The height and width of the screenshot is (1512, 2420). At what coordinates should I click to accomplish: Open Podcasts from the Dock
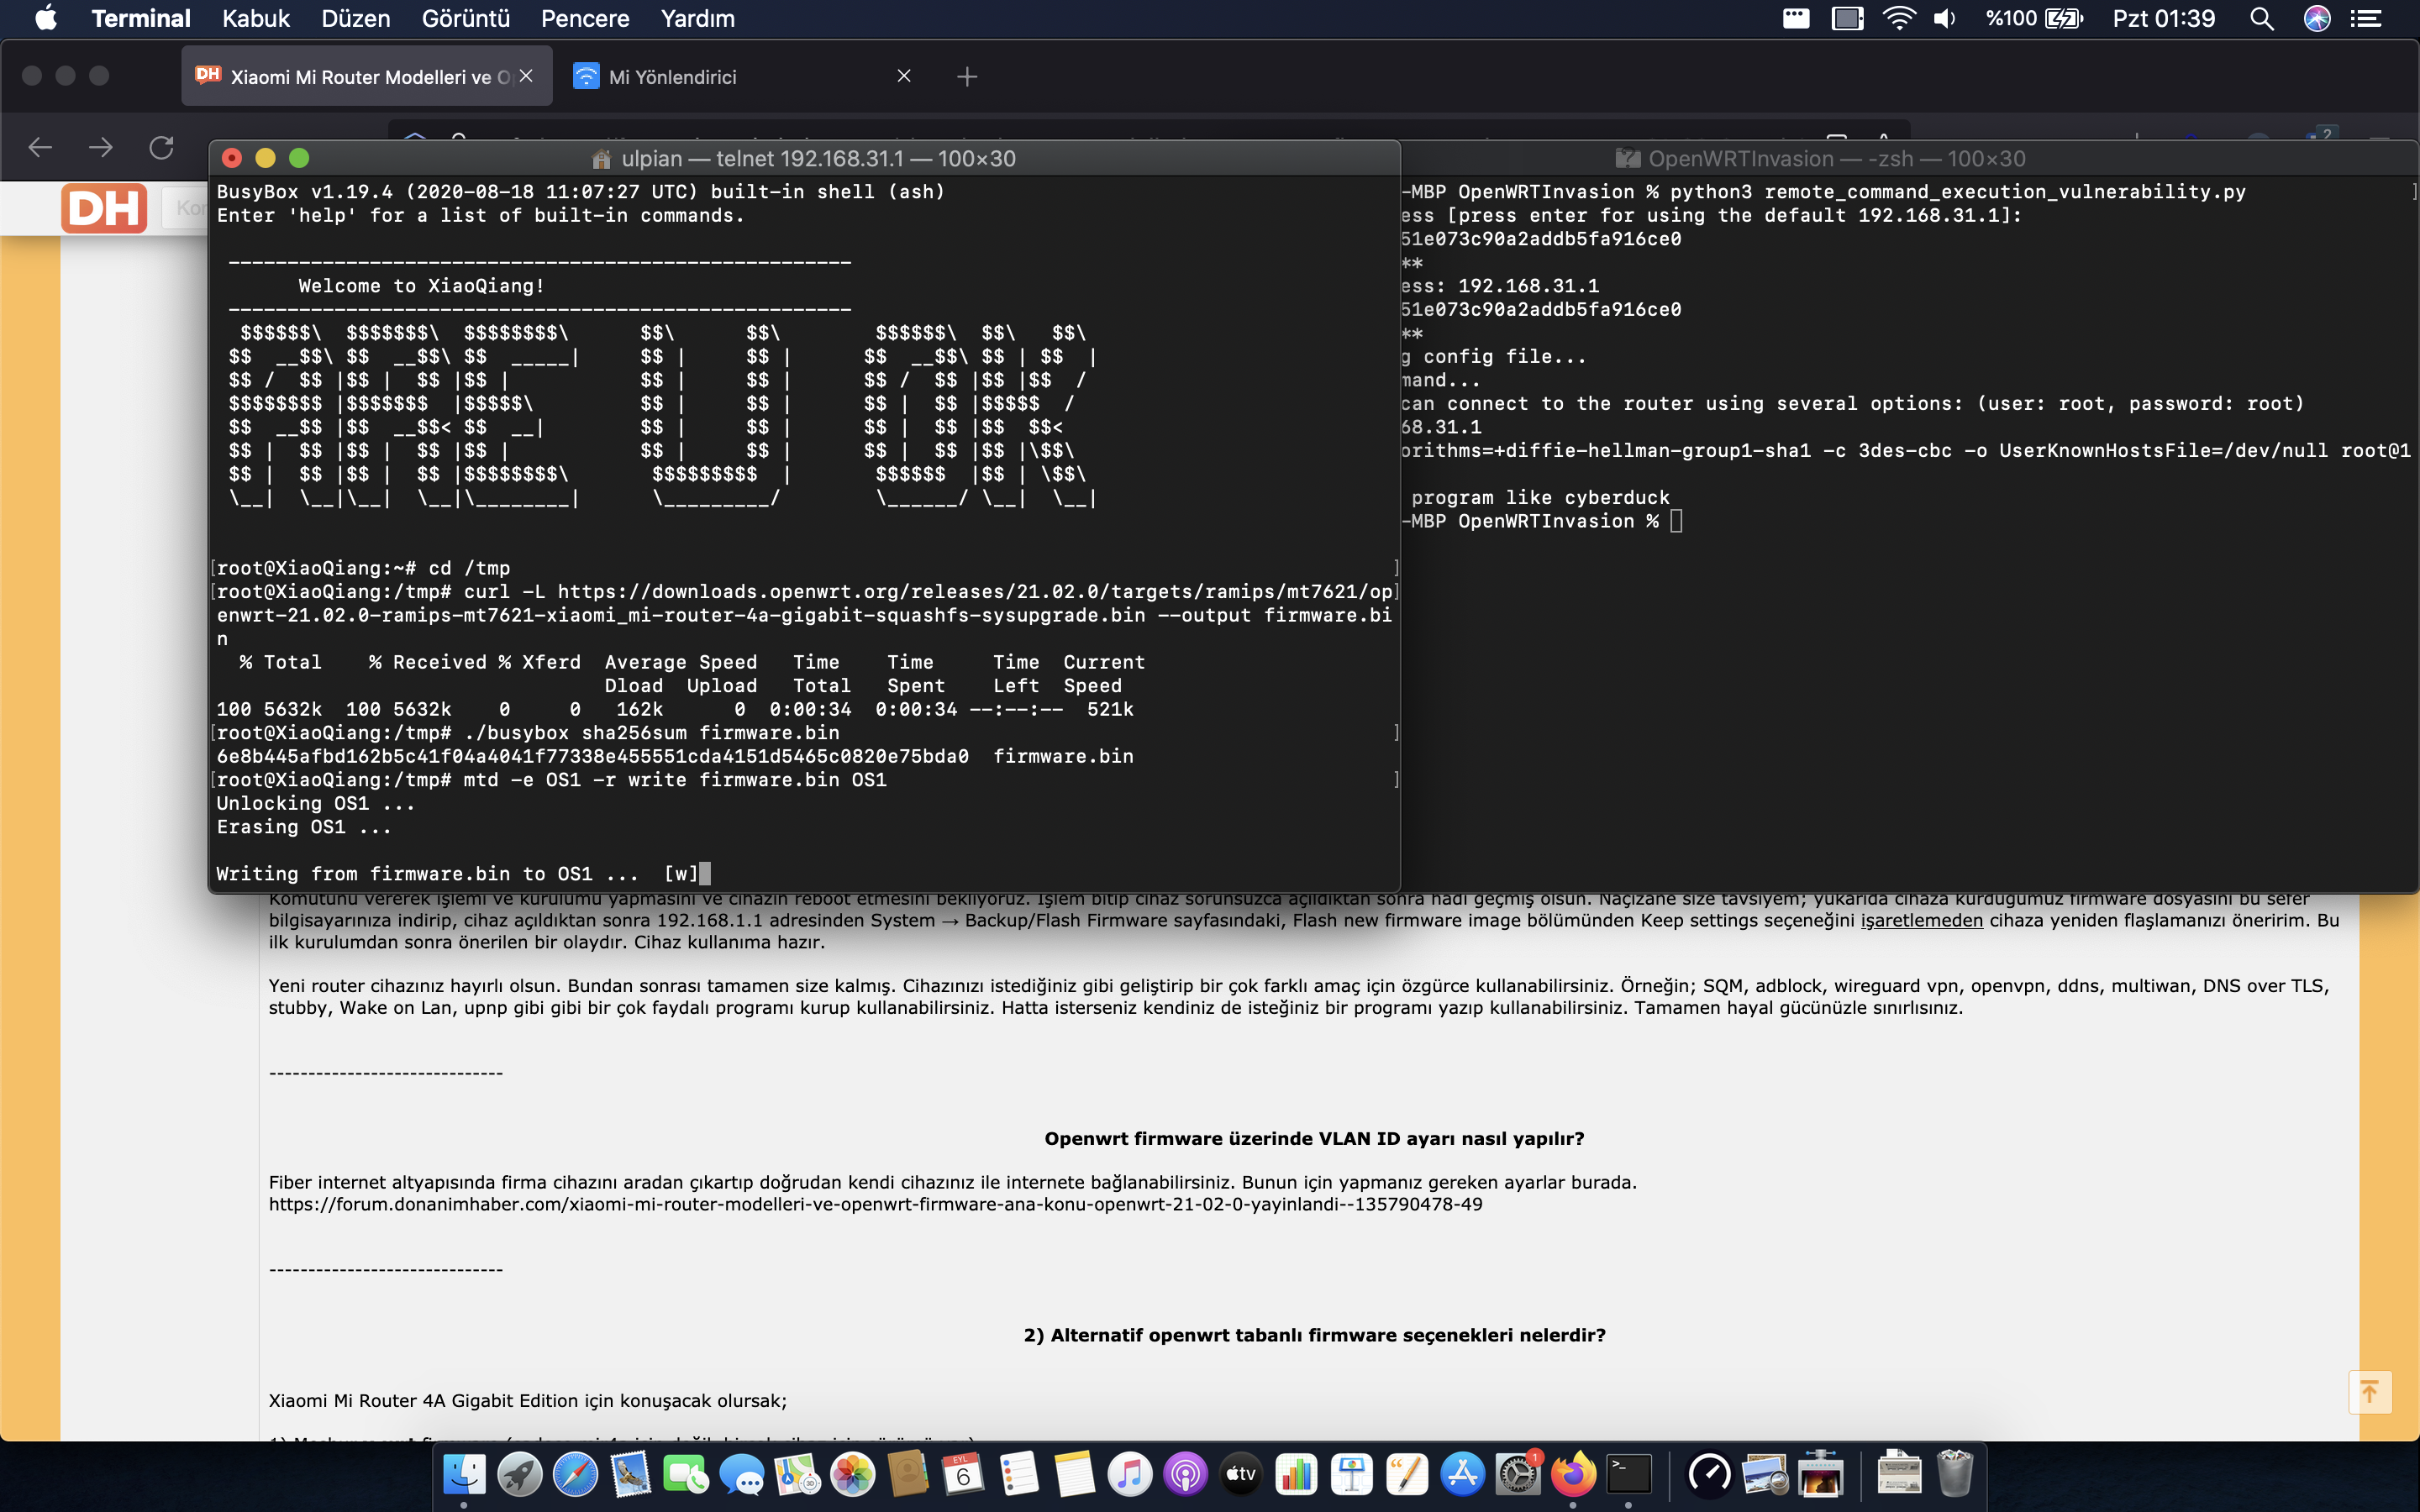pyautogui.click(x=1186, y=1474)
